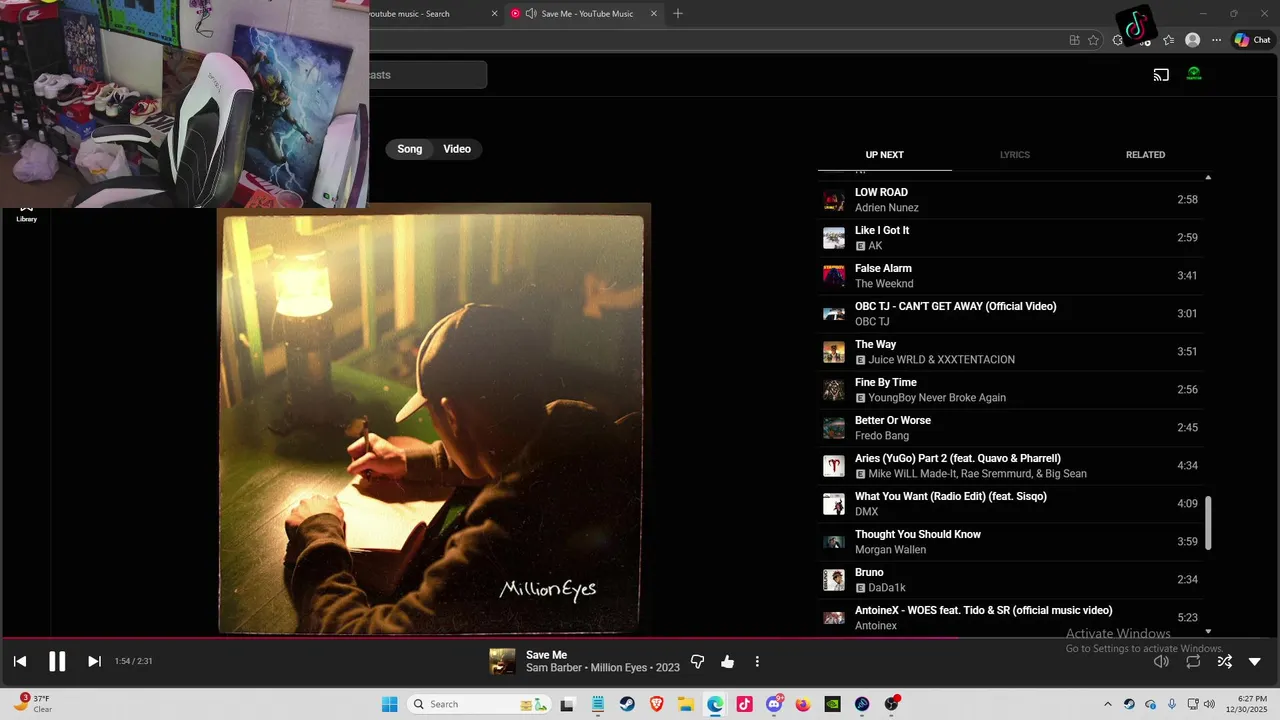Click the small album art in player bar
The width and height of the screenshot is (1280, 720).
click(x=502, y=661)
